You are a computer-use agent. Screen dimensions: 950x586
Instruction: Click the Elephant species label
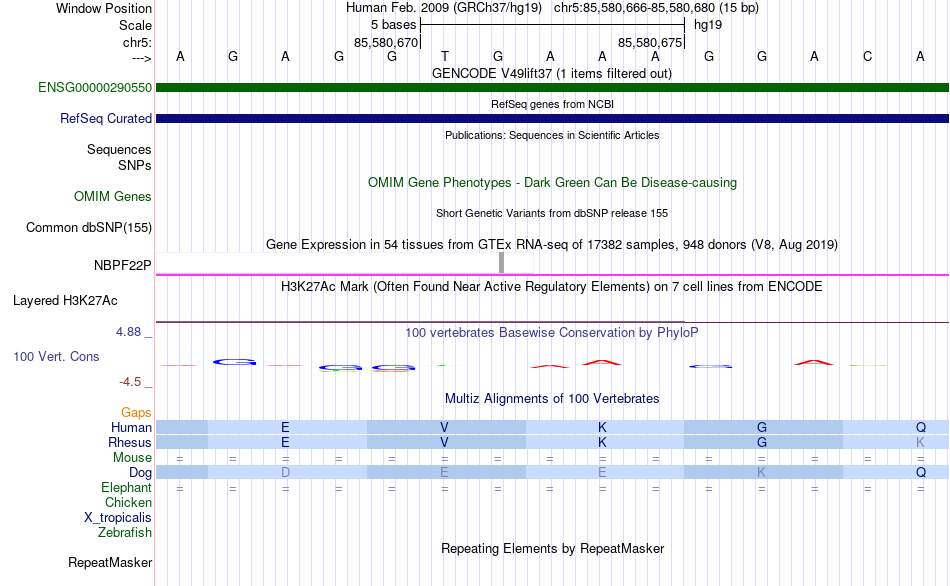(x=126, y=487)
